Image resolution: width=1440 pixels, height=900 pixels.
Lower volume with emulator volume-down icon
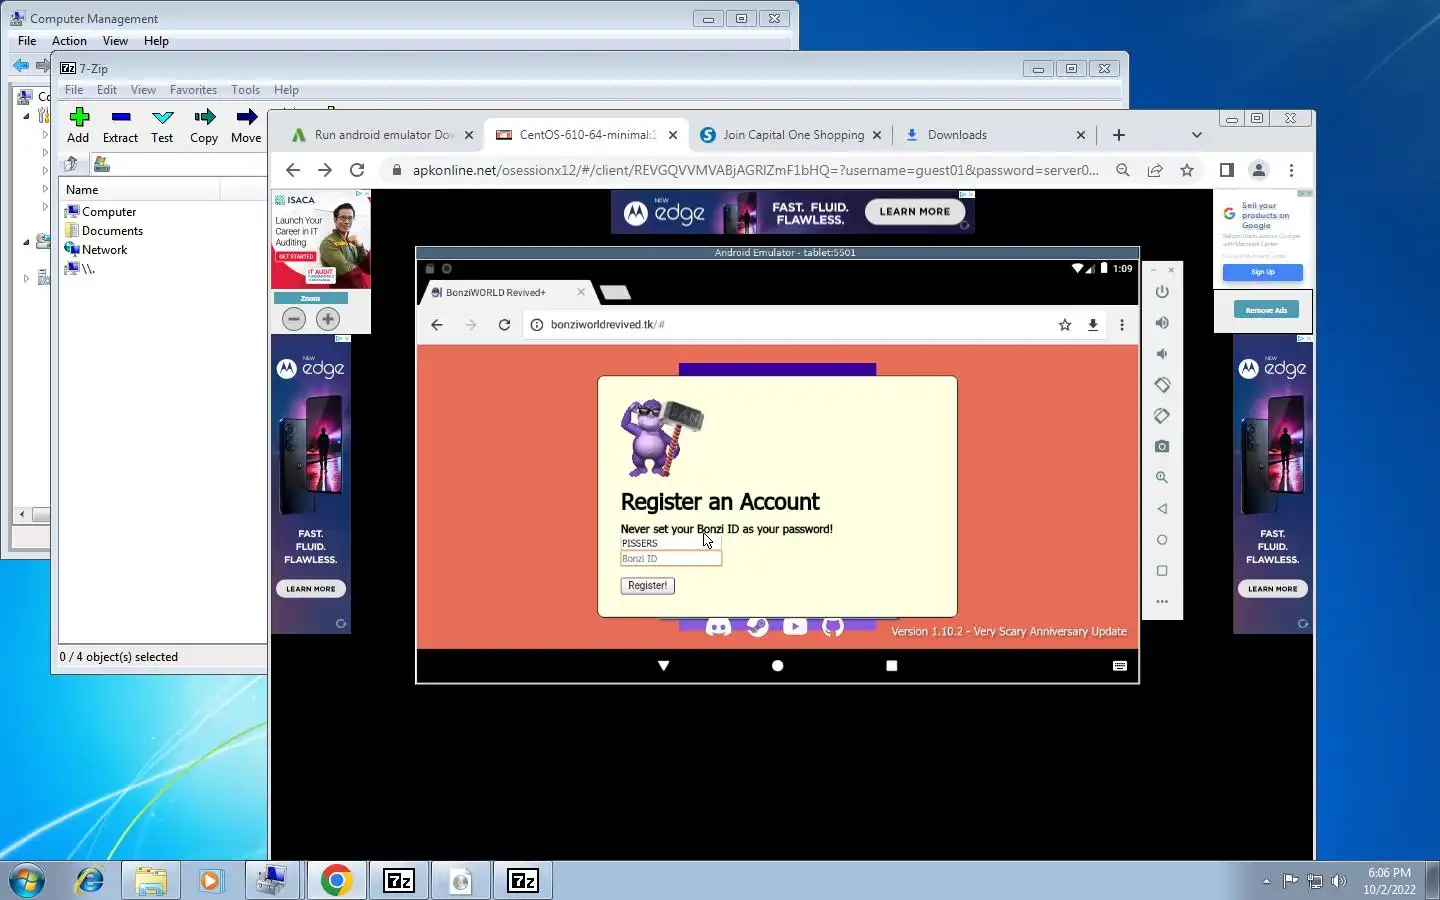click(x=1162, y=354)
